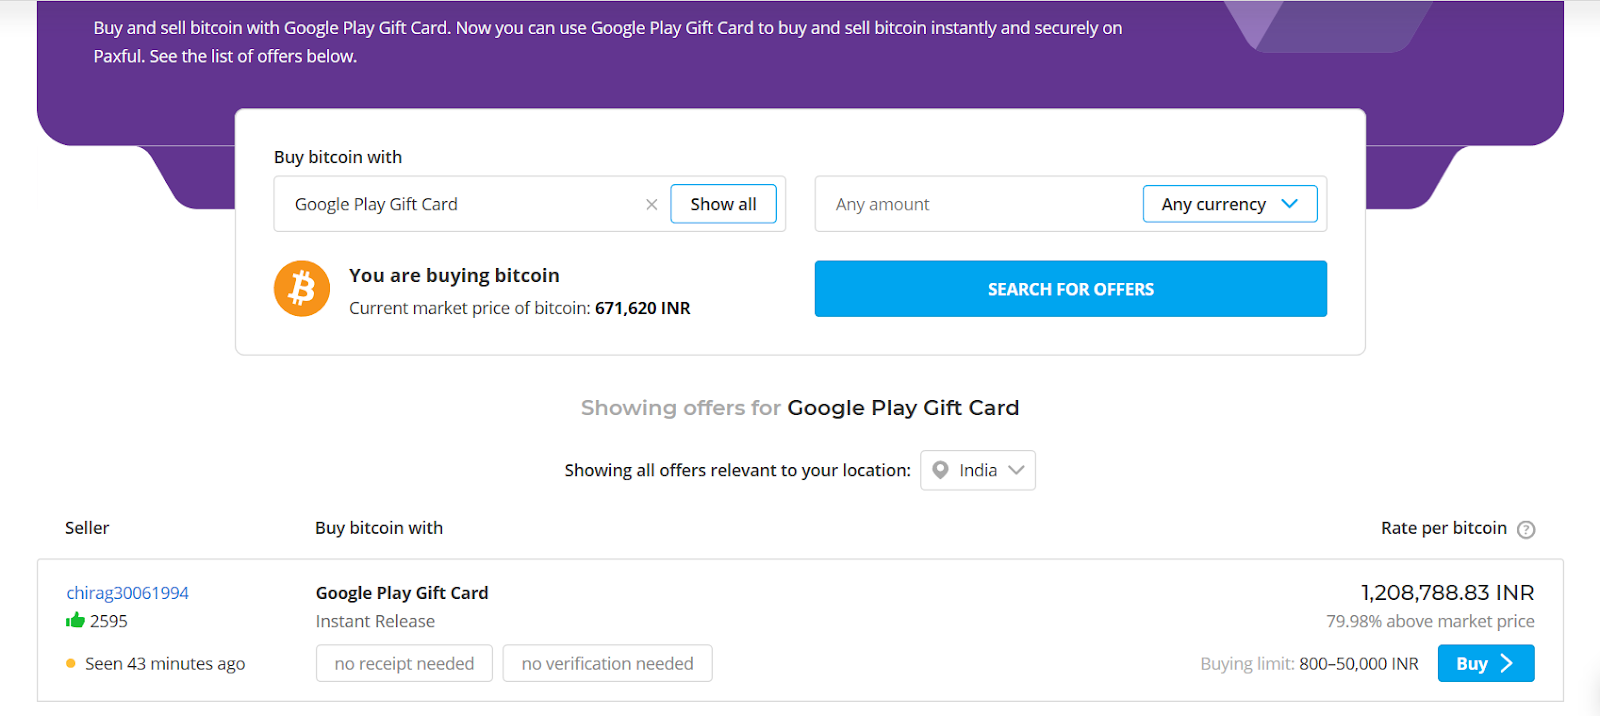This screenshot has height=716, width=1600.
Task: Open seller chirag30061994's profile link
Action: [x=128, y=593]
